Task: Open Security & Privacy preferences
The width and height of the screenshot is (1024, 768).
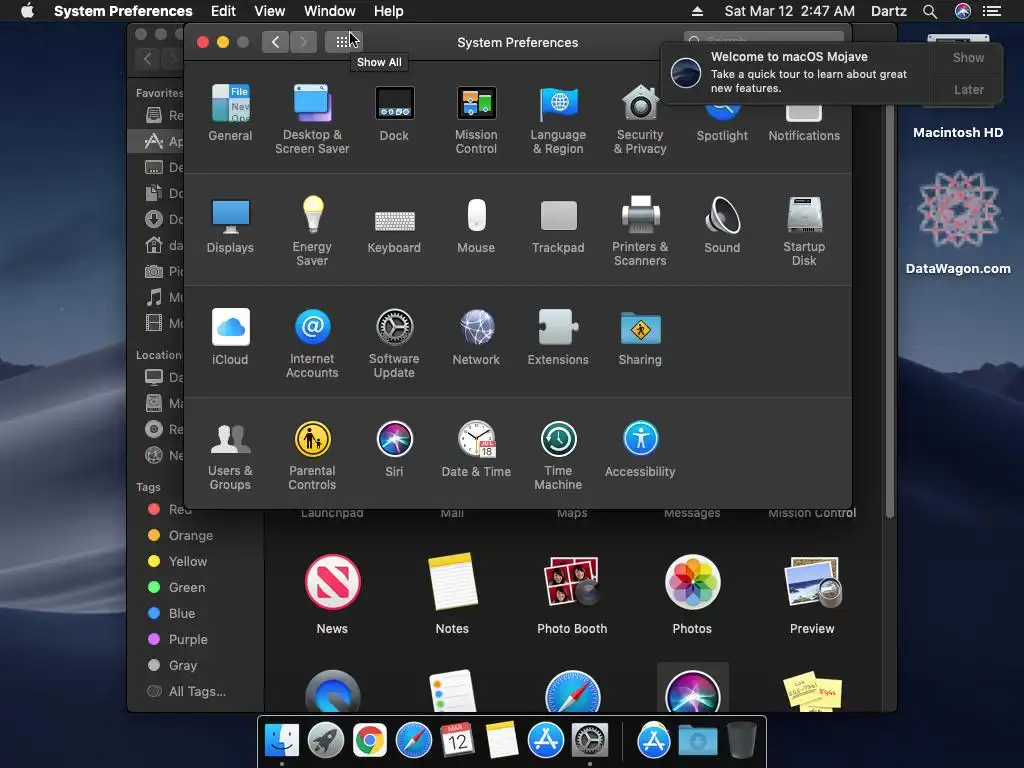Action: pyautogui.click(x=640, y=119)
